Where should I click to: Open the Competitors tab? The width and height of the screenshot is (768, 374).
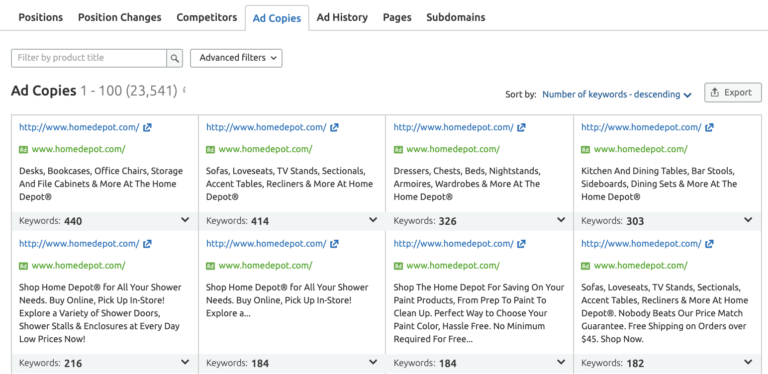(207, 17)
